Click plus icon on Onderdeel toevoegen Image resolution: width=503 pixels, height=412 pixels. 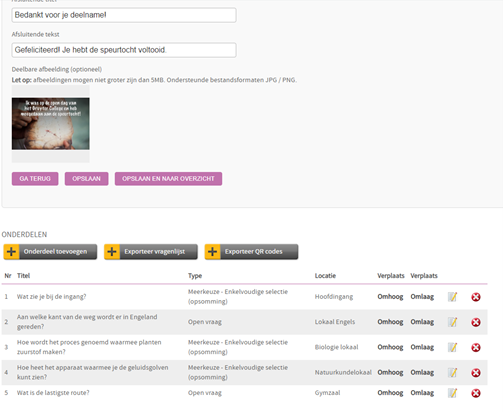(x=11, y=252)
